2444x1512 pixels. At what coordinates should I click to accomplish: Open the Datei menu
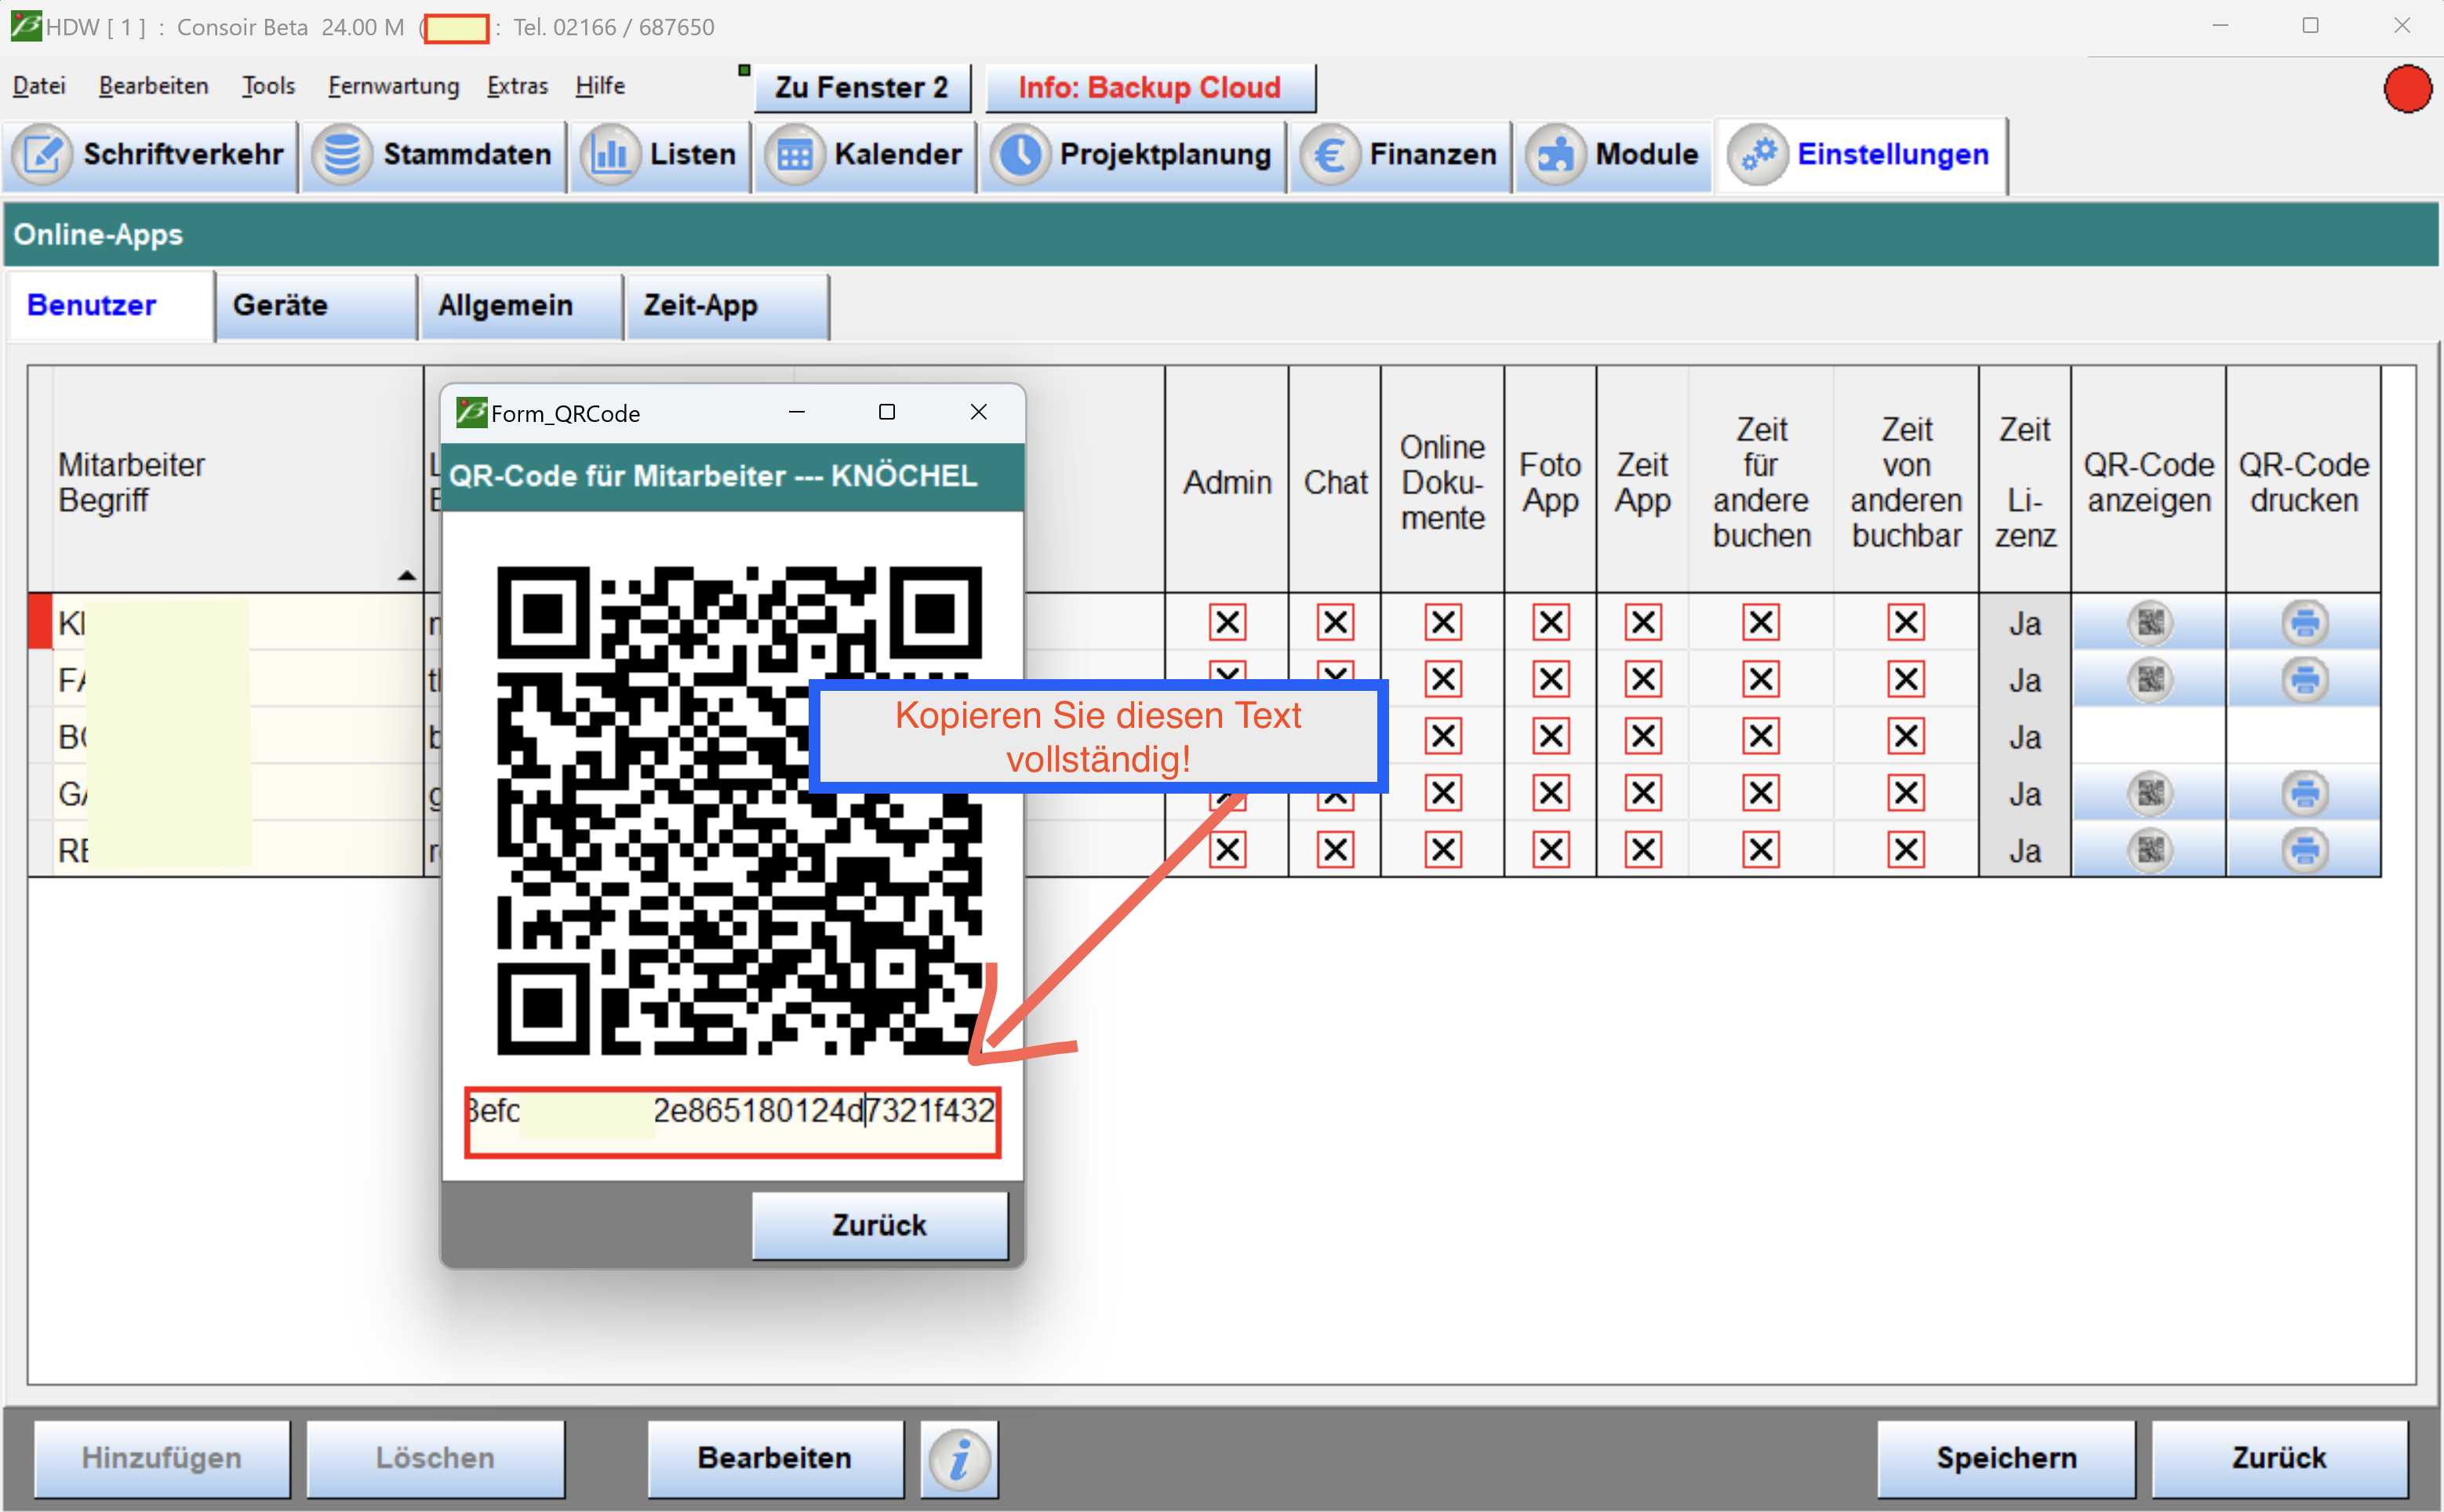coord(39,86)
